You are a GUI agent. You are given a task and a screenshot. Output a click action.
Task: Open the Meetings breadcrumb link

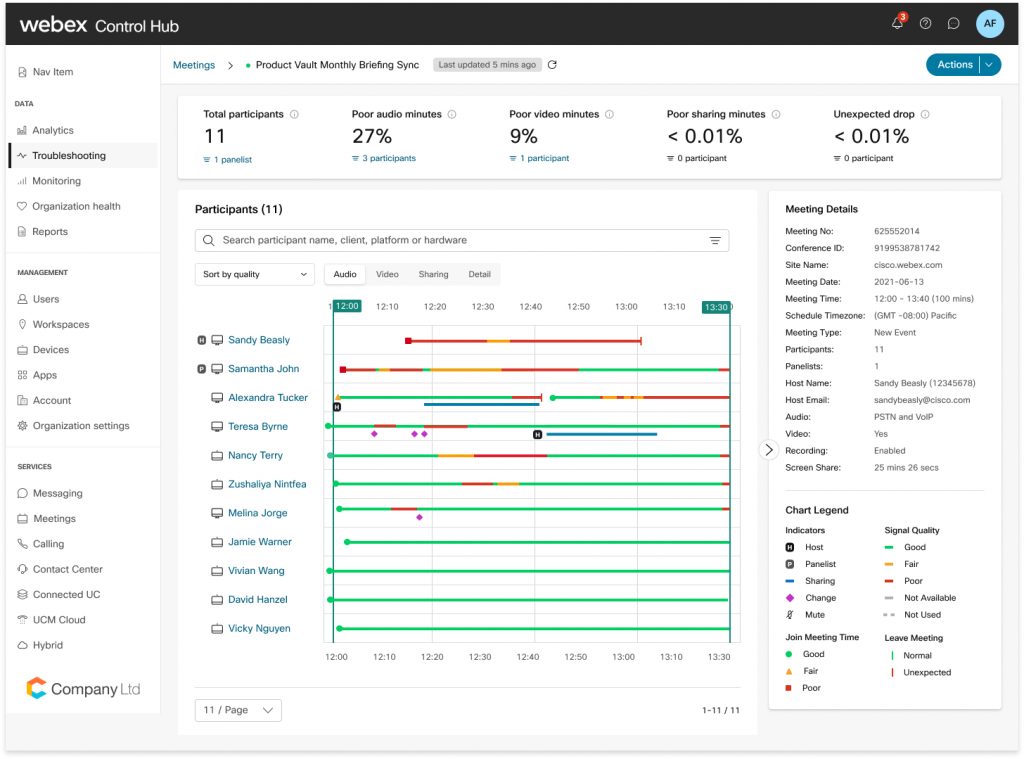click(193, 64)
